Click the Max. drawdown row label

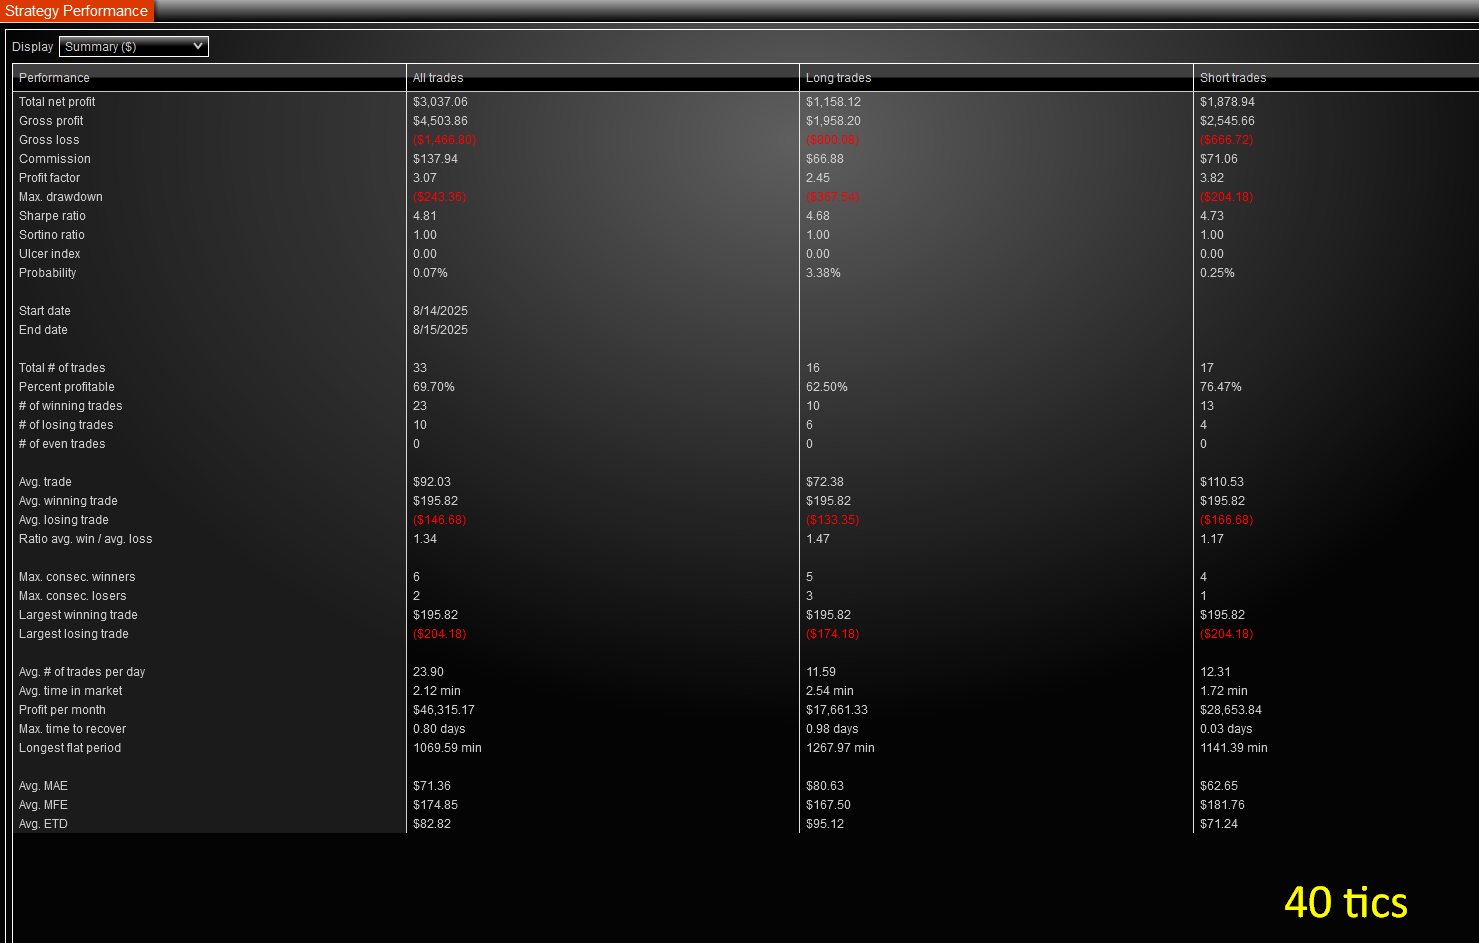(x=60, y=197)
